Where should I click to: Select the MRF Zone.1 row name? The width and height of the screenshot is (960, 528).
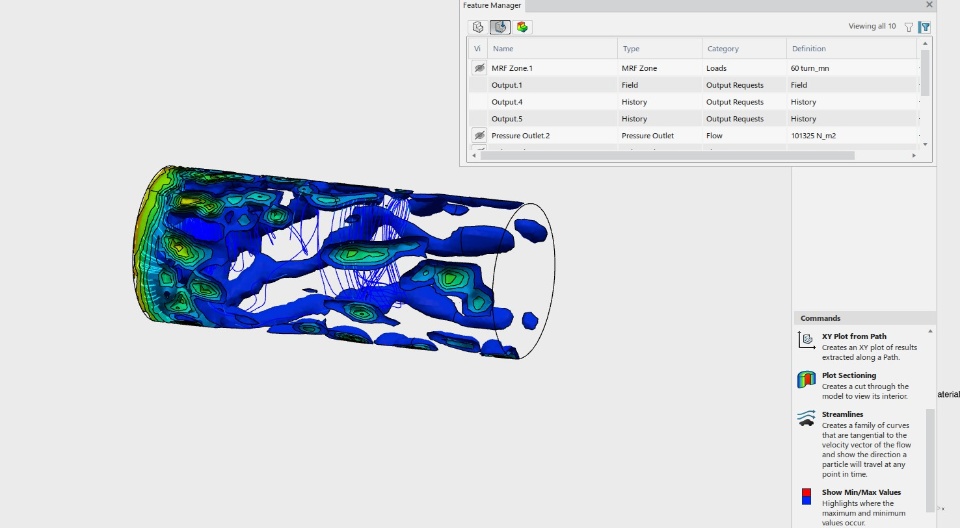pyautogui.click(x=512, y=68)
